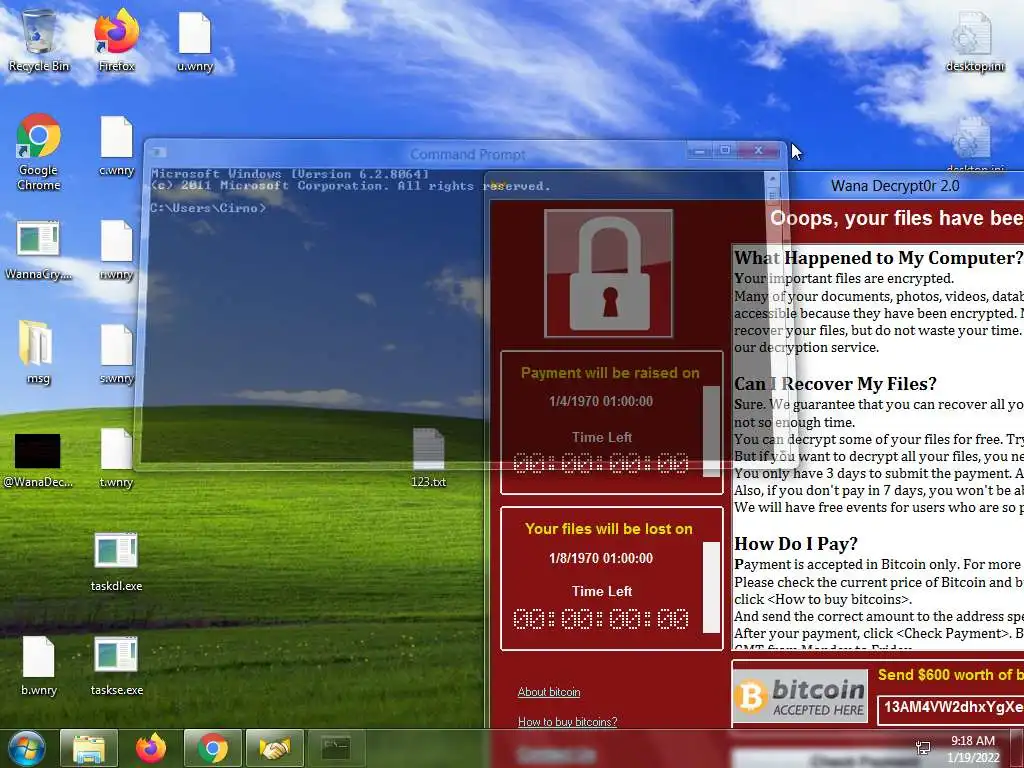Click the payment raise progress bar

click(x=711, y=431)
